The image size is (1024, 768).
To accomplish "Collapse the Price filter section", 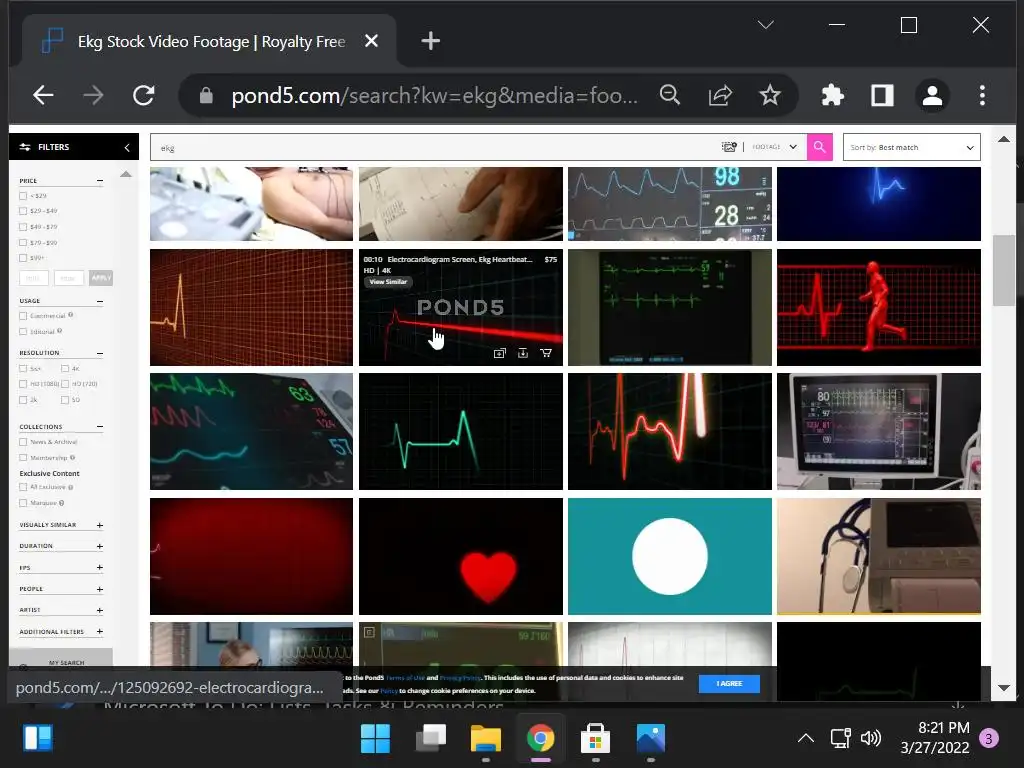I will coord(100,180).
